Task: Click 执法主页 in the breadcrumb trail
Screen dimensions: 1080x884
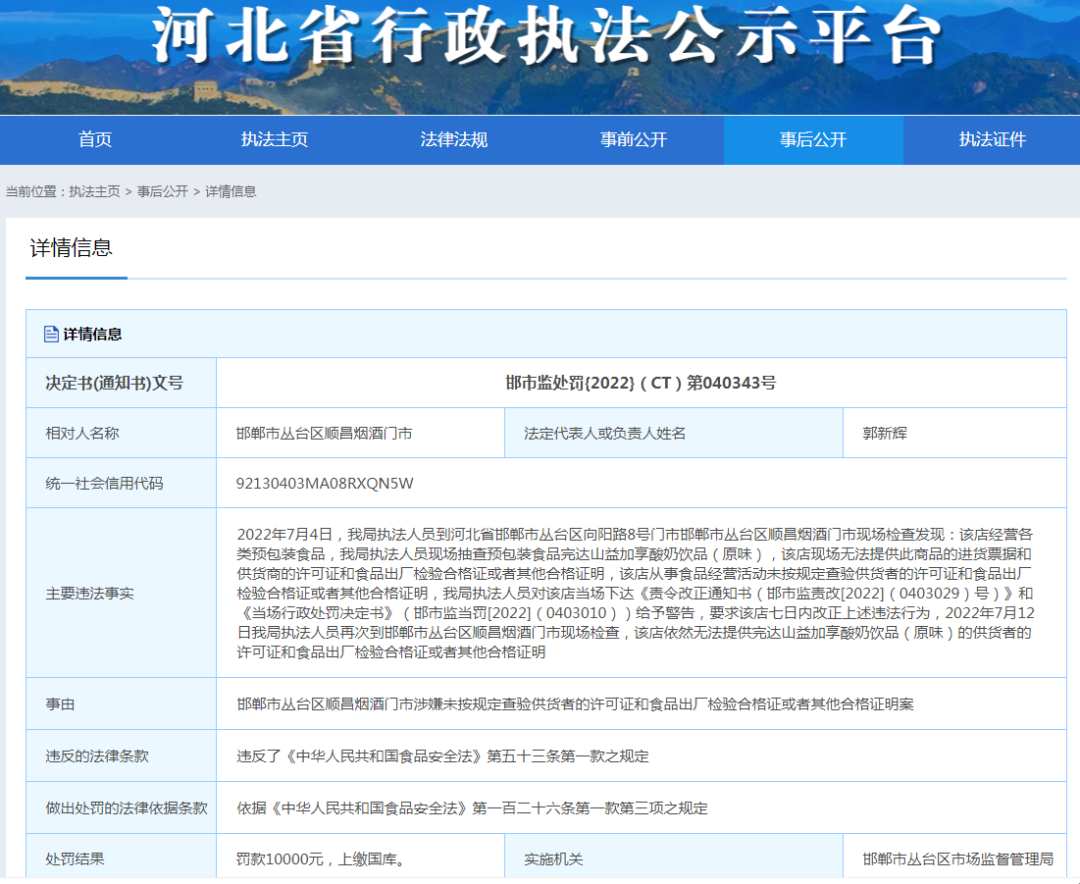Action: tap(94, 191)
